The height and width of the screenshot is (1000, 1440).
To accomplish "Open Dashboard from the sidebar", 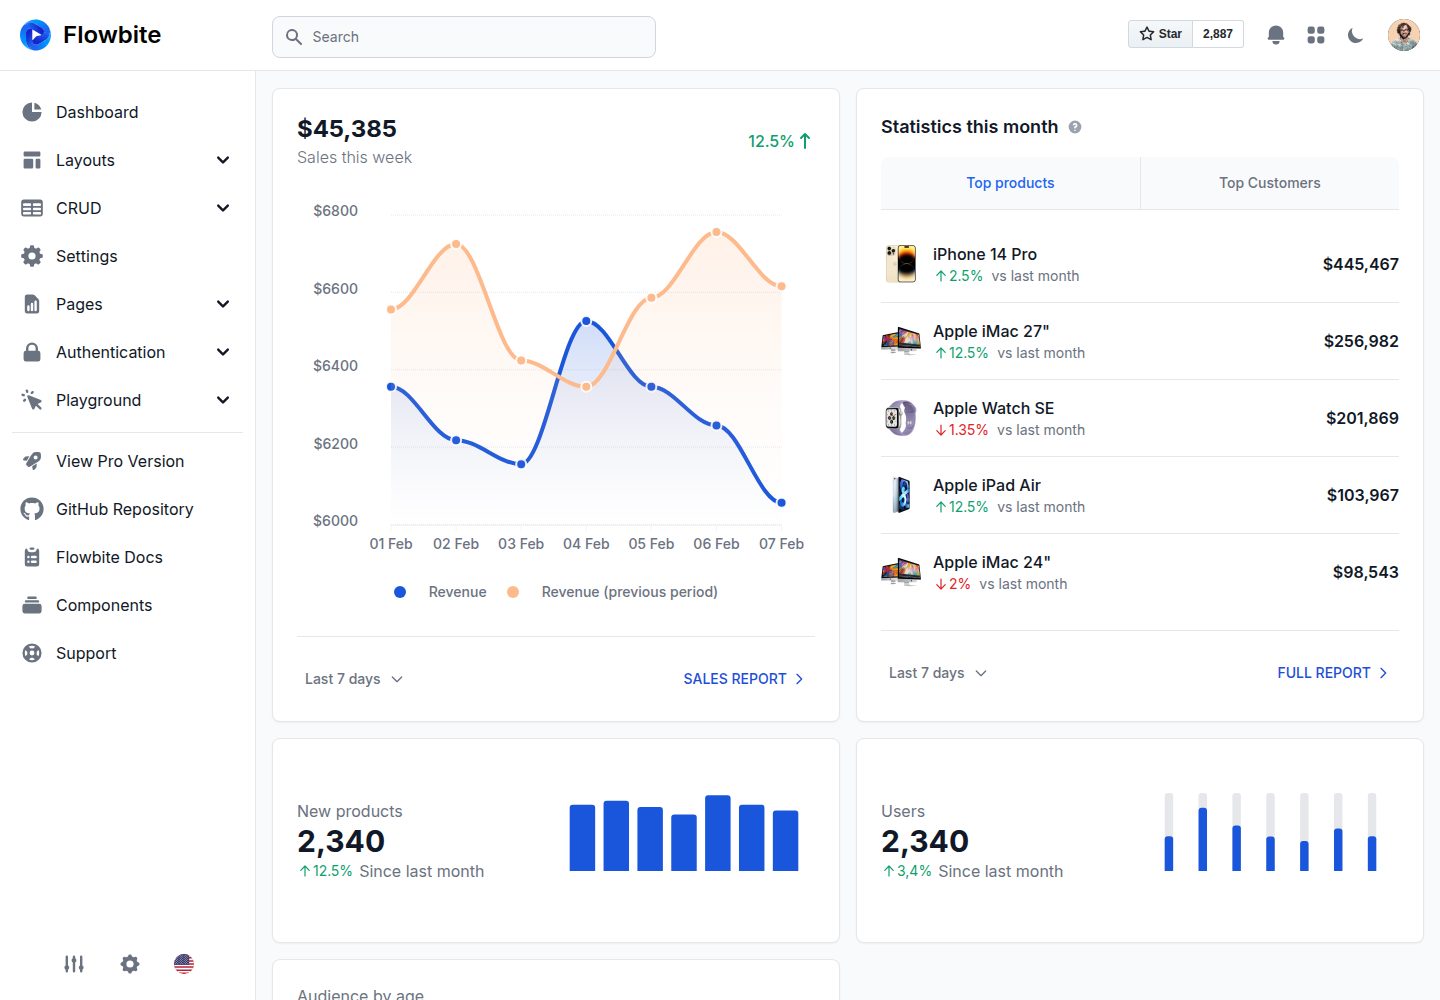I will coord(127,112).
